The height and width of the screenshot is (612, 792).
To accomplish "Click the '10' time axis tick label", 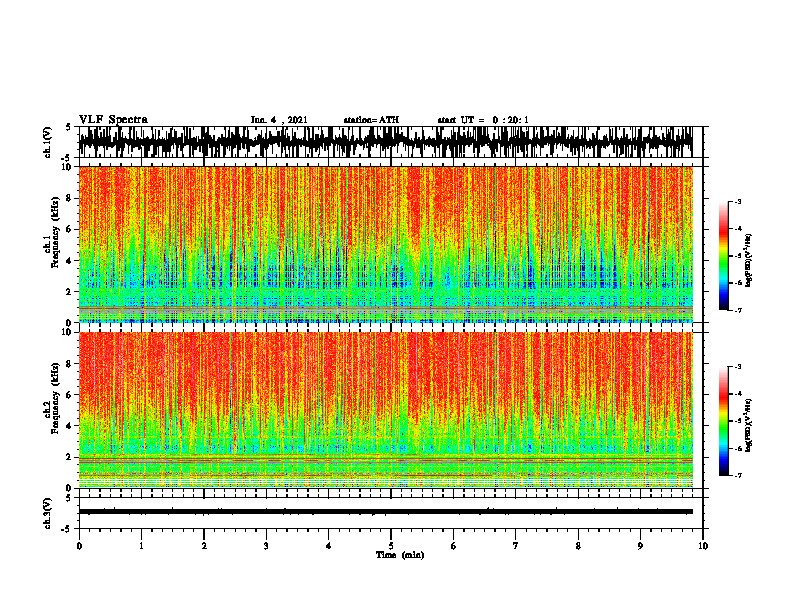I will tap(703, 546).
